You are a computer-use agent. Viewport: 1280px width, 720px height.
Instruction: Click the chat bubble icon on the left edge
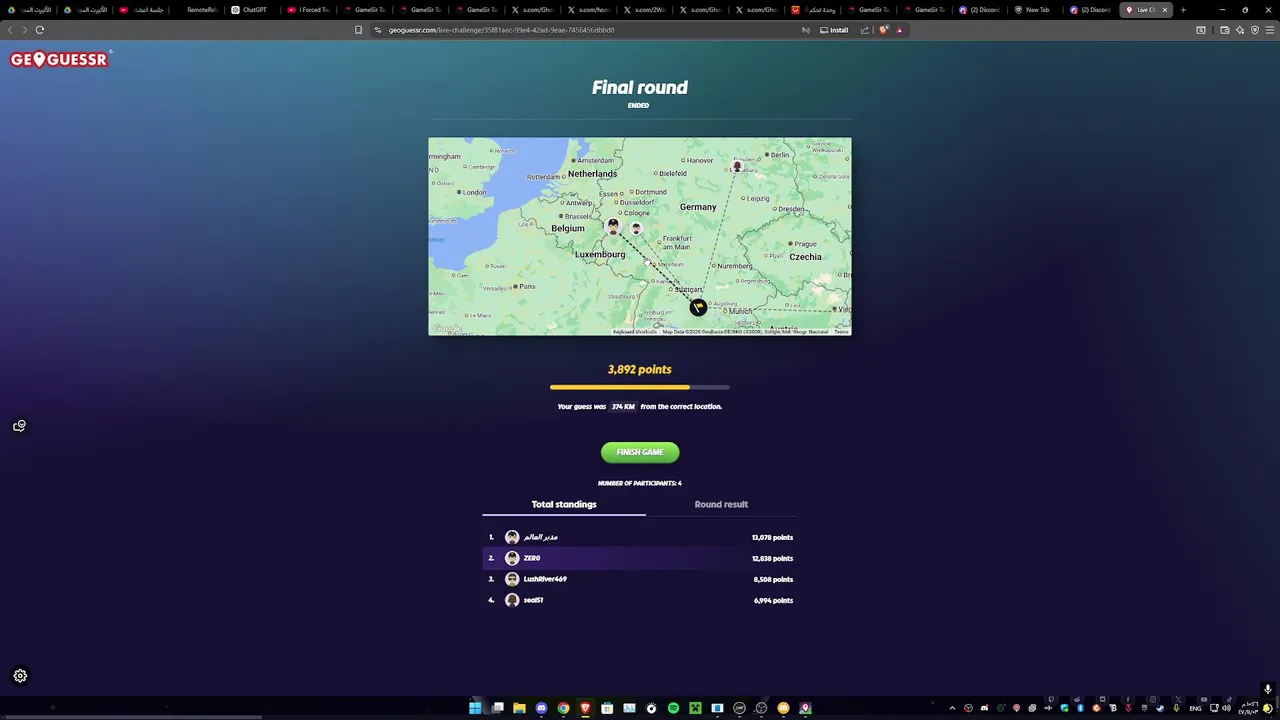[19, 426]
